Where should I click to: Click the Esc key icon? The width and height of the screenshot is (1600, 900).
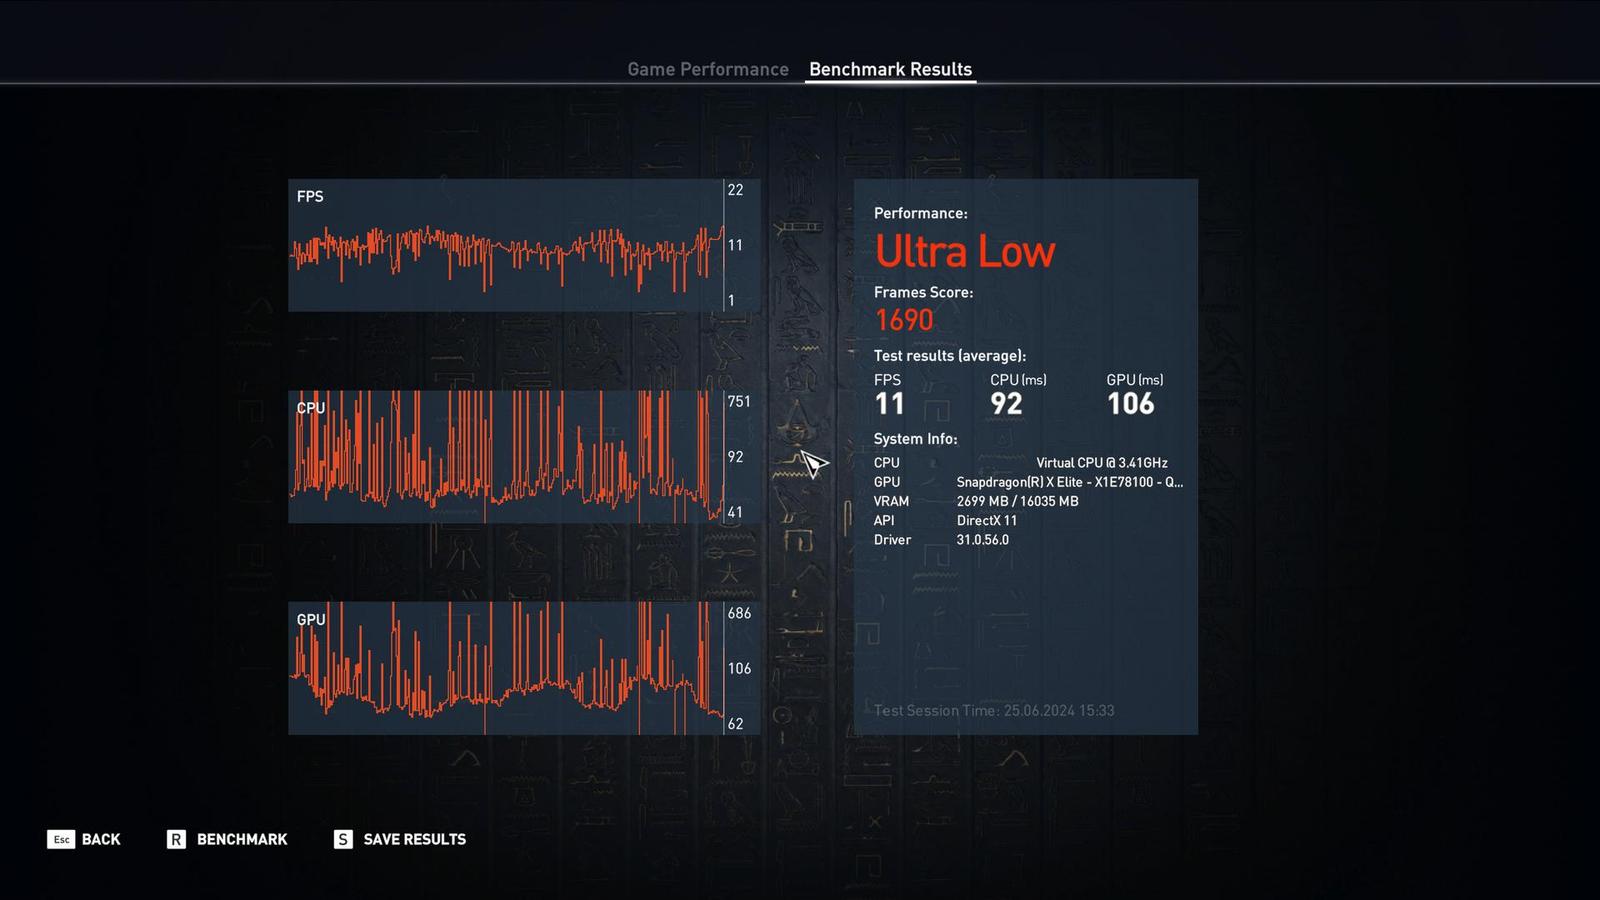coord(61,839)
